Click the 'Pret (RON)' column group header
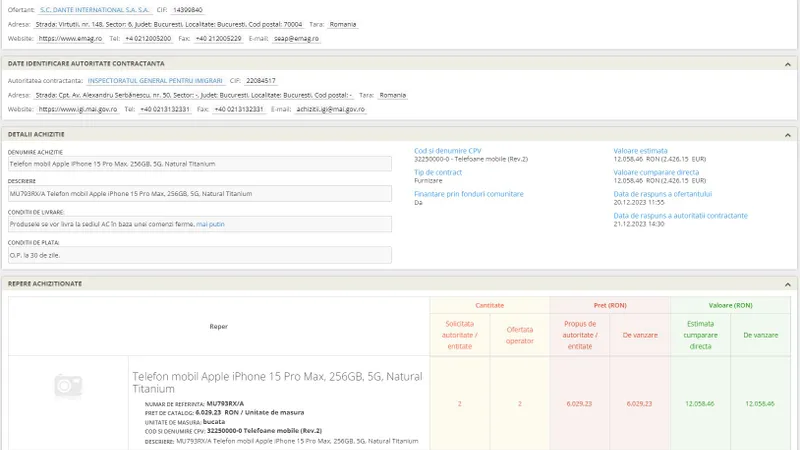The image size is (800, 450). tap(610, 305)
